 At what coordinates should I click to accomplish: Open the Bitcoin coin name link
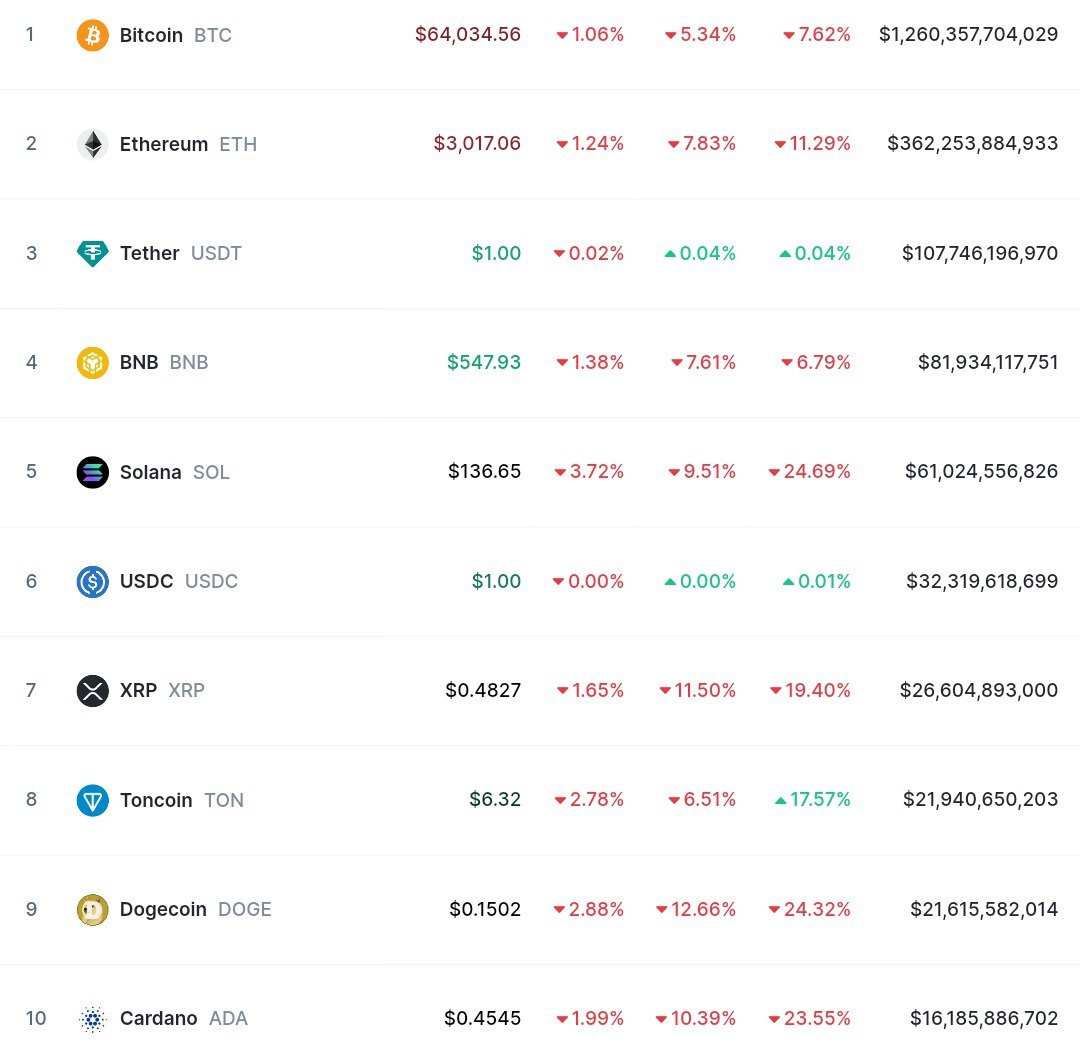coord(151,36)
